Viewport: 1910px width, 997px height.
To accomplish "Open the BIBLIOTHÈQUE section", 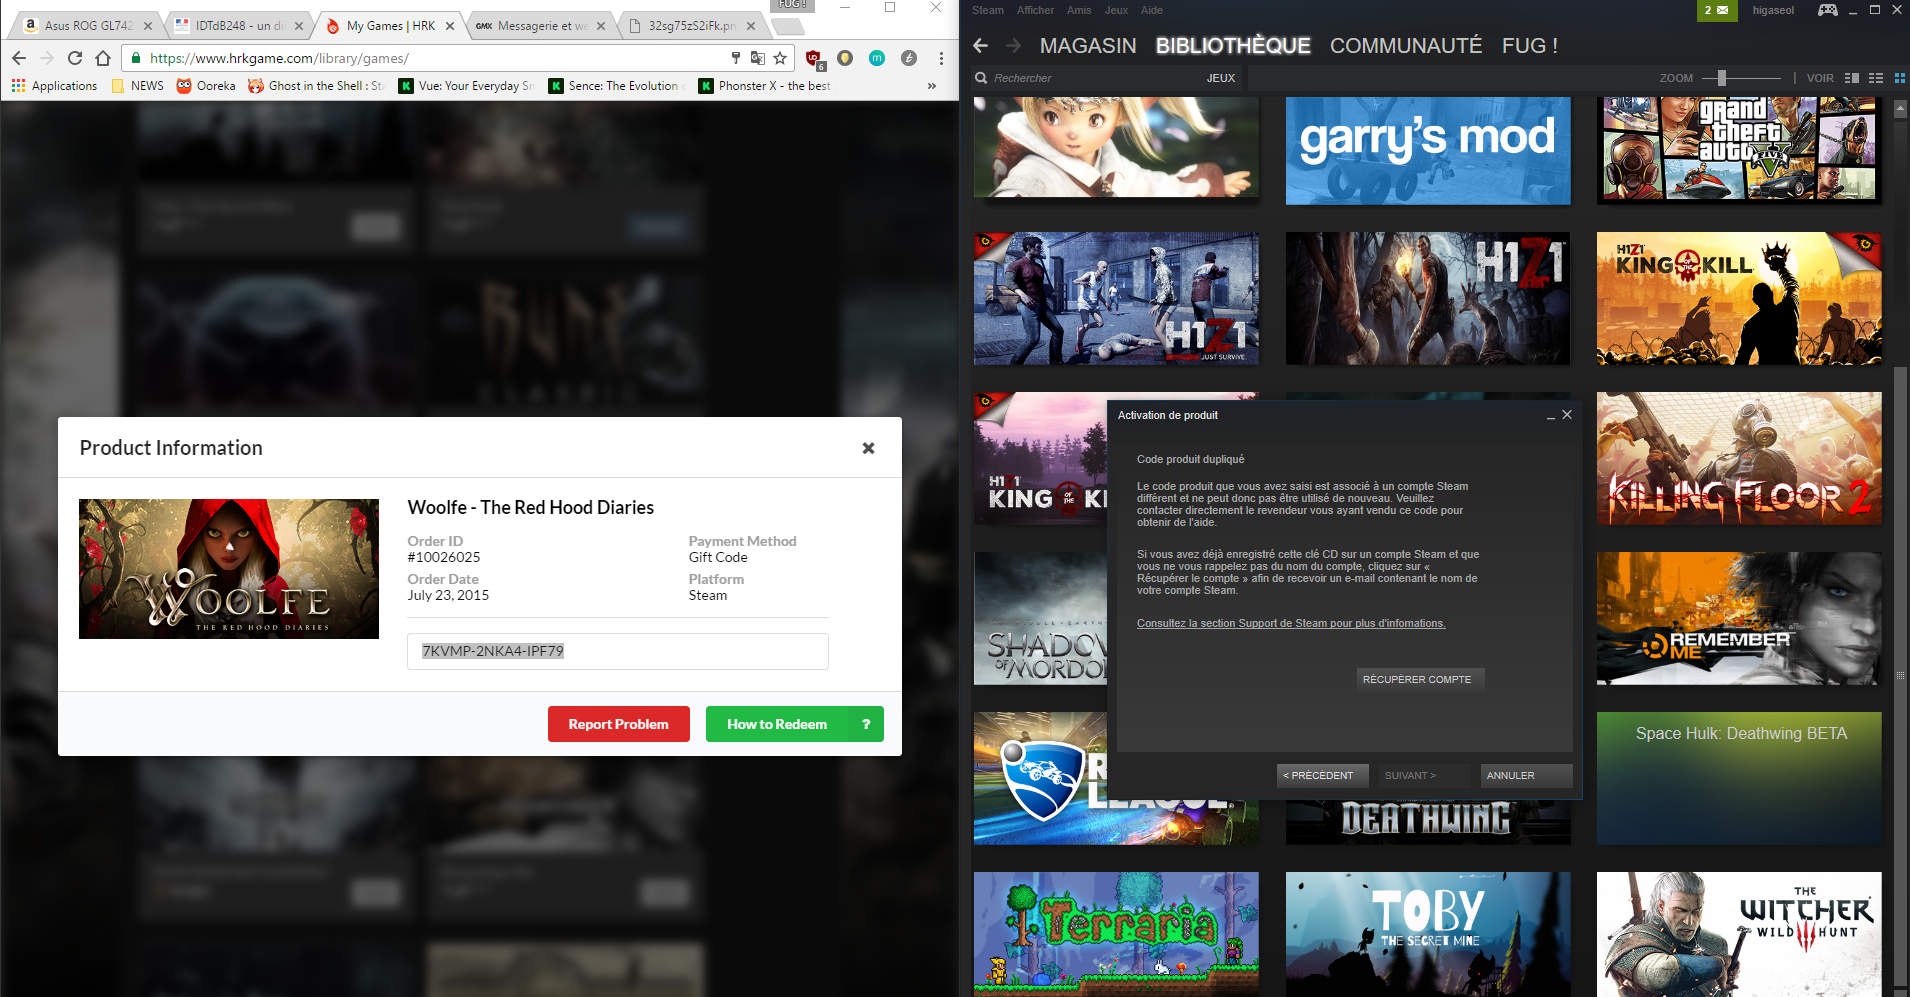I will [1233, 46].
